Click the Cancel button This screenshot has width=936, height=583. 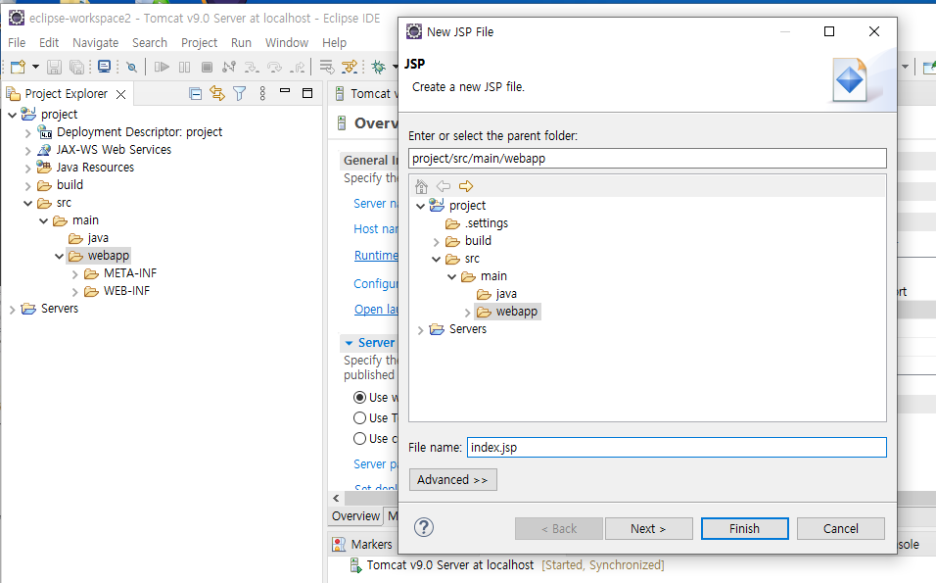tap(840, 529)
